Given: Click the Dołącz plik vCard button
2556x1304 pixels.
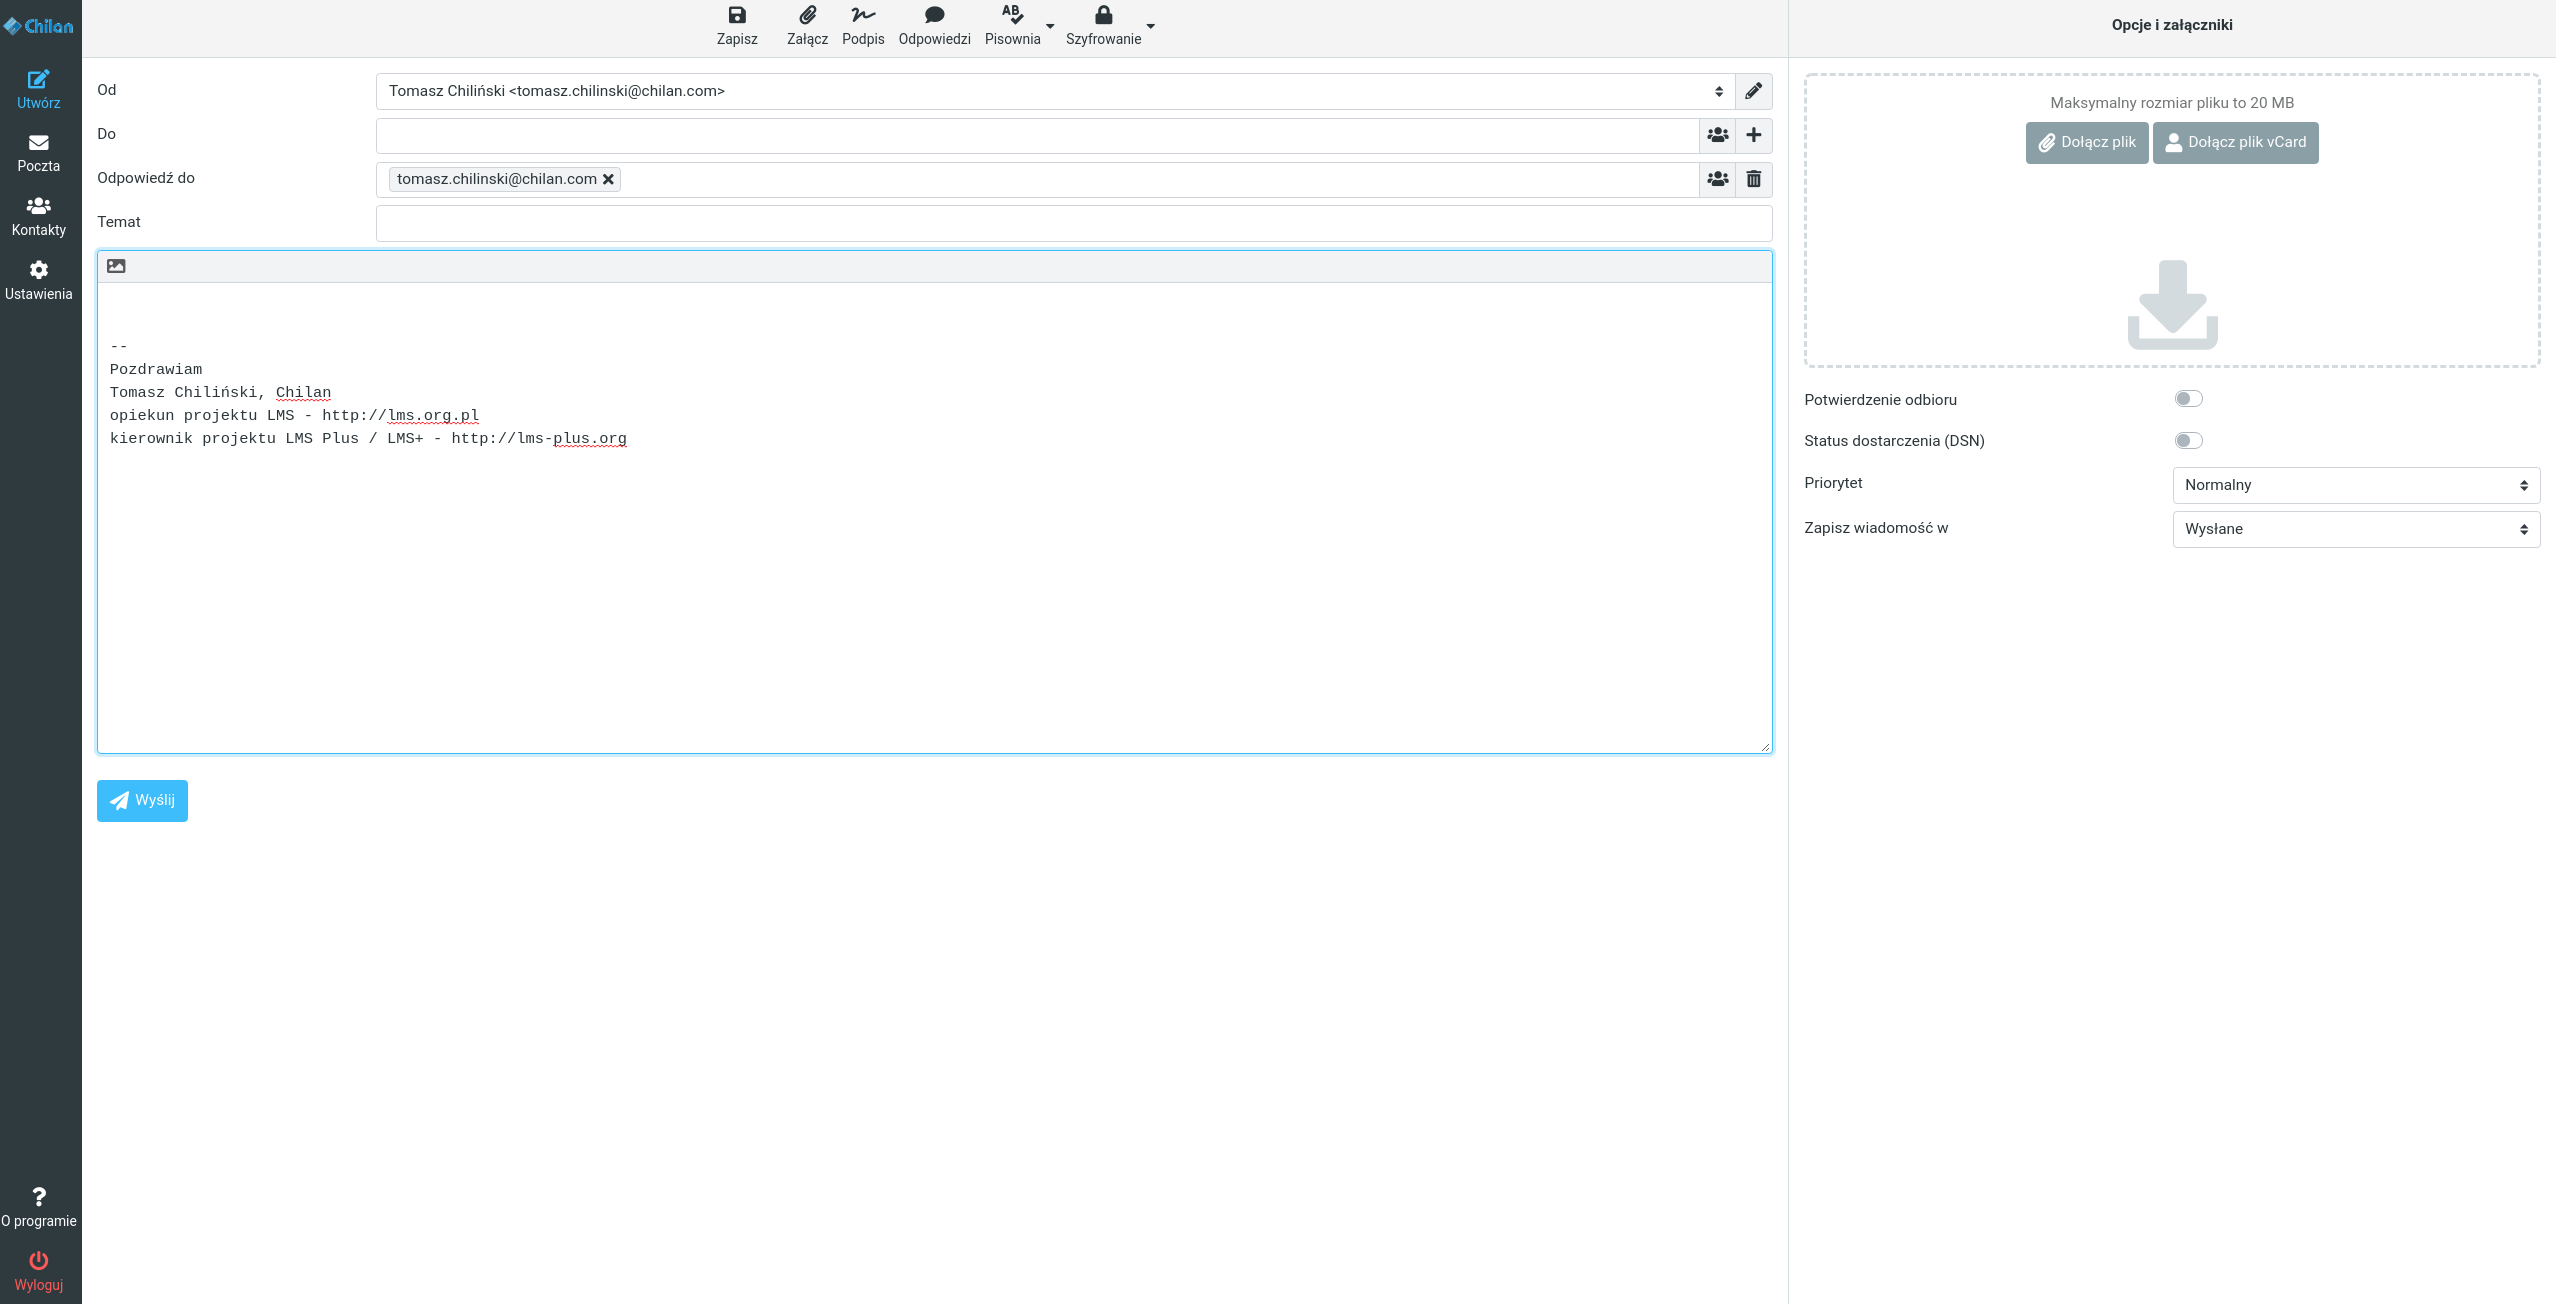Looking at the screenshot, I should (2235, 142).
